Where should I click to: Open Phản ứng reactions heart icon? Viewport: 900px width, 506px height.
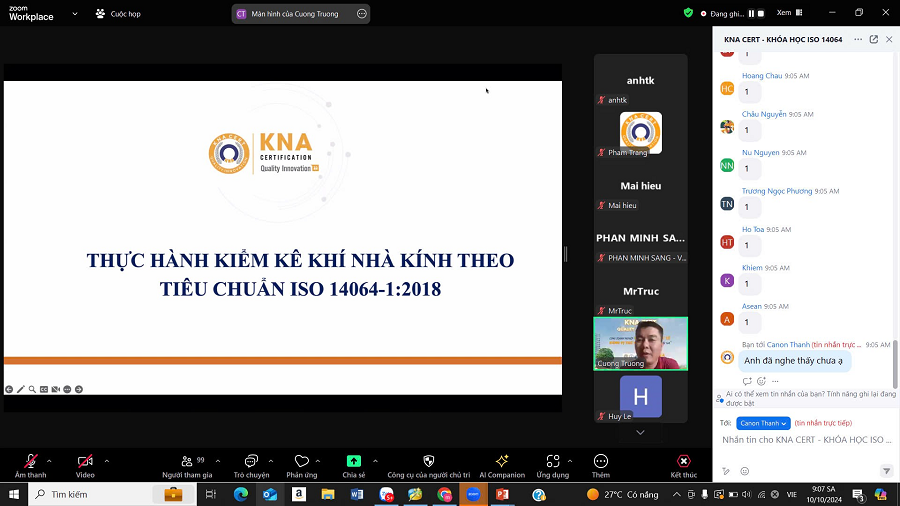pyautogui.click(x=301, y=461)
